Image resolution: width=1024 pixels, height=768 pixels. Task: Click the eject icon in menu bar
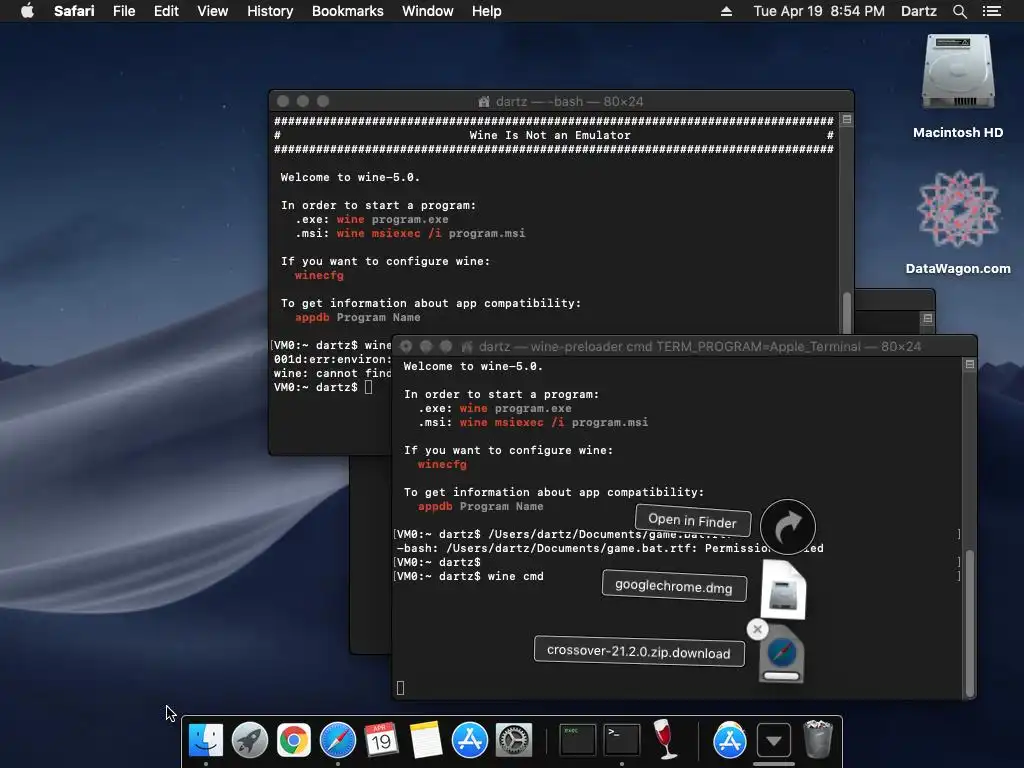726,11
